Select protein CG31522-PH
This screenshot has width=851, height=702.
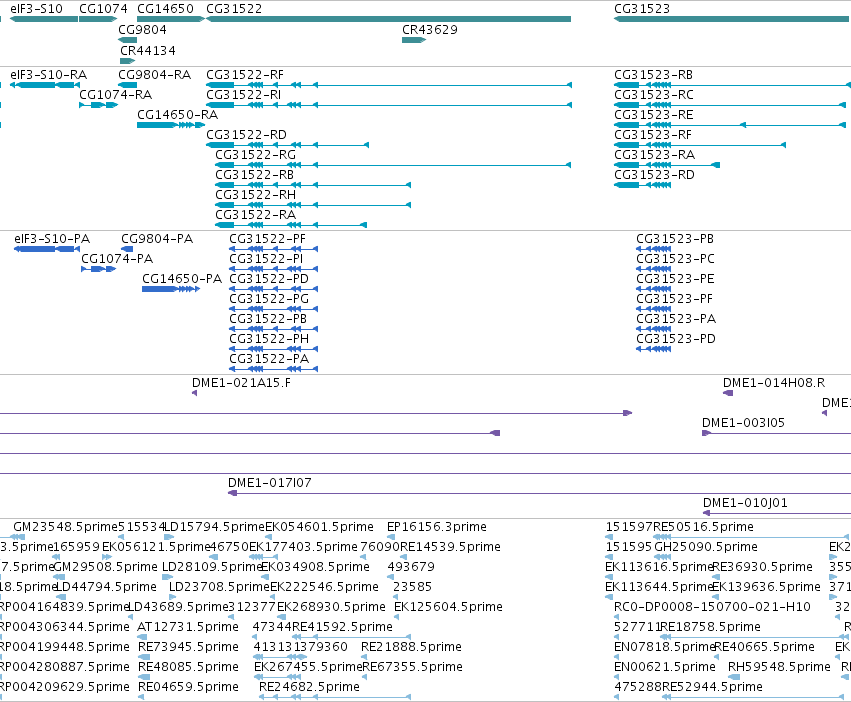pyautogui.click(x=274, y=349)
